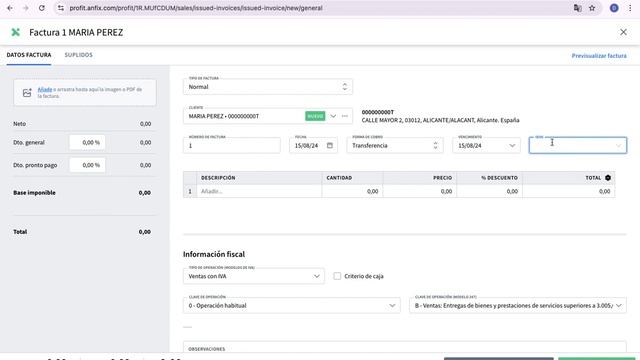Click the Fecha date field
640x360 pixels.
click(313, 145)
